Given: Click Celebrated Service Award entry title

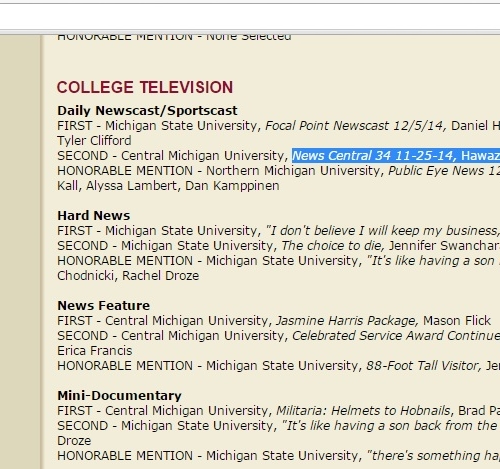Looking at the screenshot, I should click(x=396, y=336).
